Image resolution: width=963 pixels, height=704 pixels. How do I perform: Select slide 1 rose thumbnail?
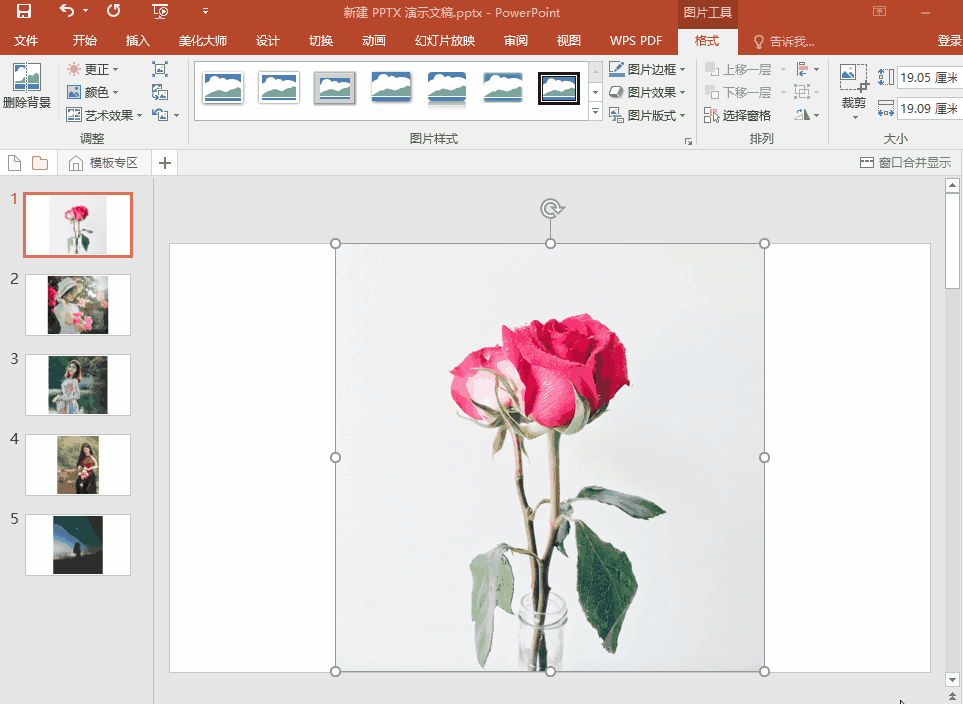pyautogui.click(x=78, y=225)
